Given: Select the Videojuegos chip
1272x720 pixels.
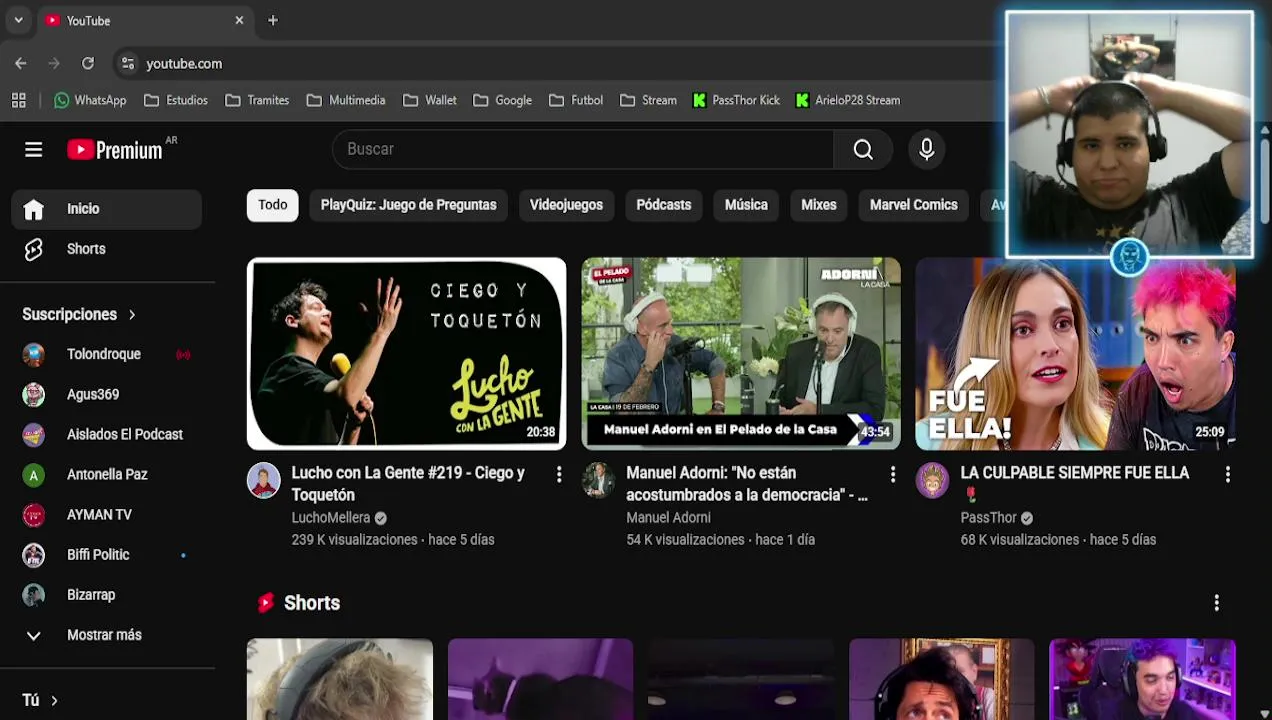Looking at the screenshot, I should tap(566, 205).
